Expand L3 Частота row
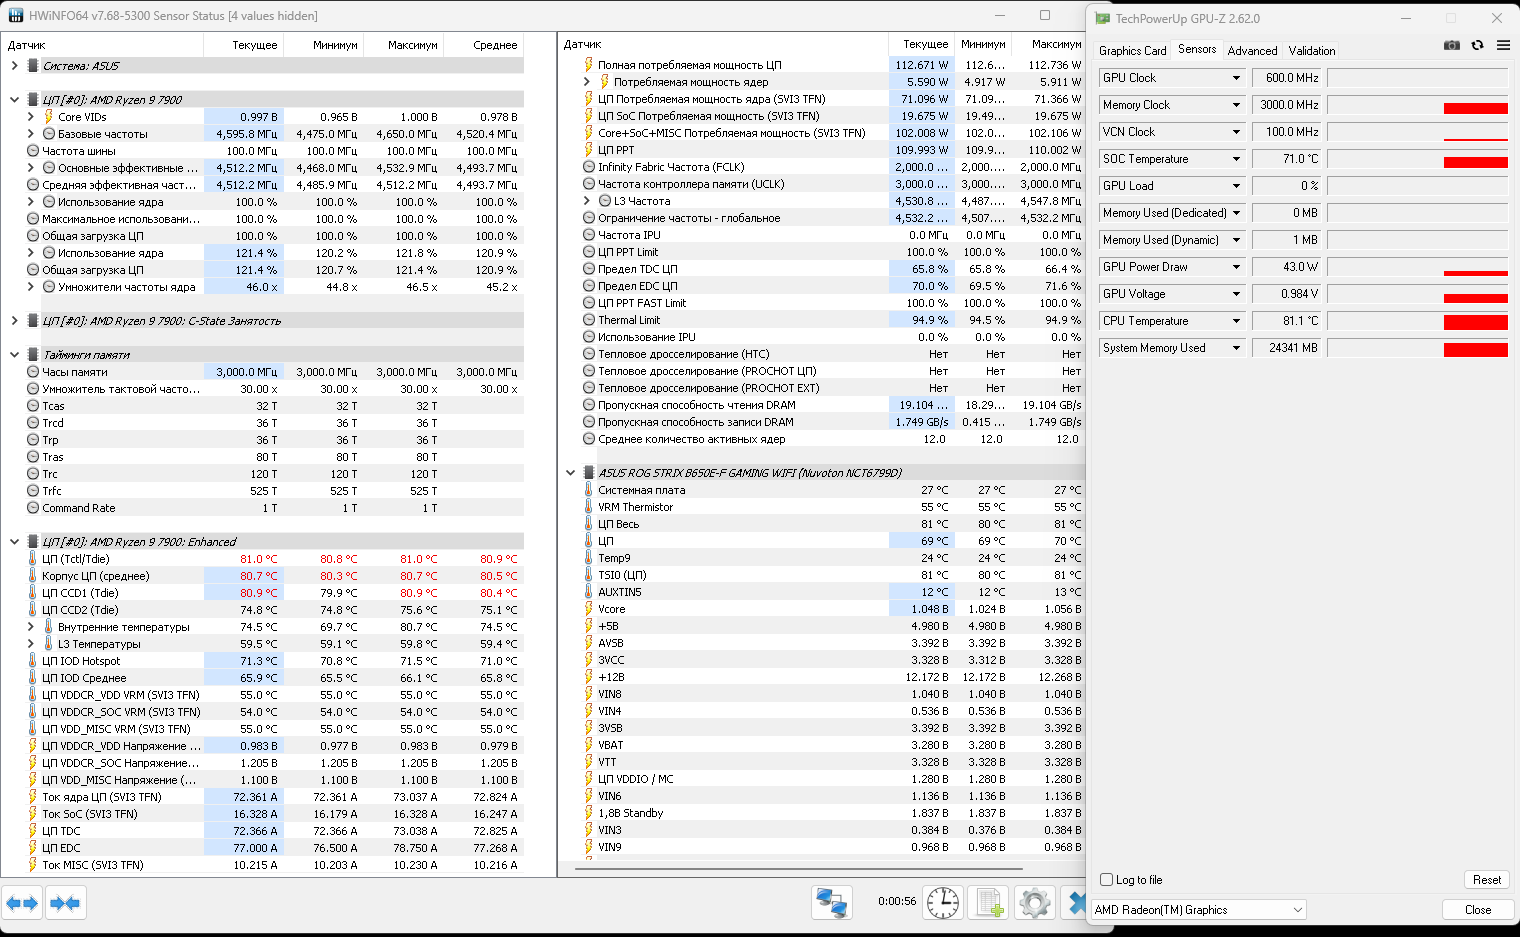 tap(587, 201)
